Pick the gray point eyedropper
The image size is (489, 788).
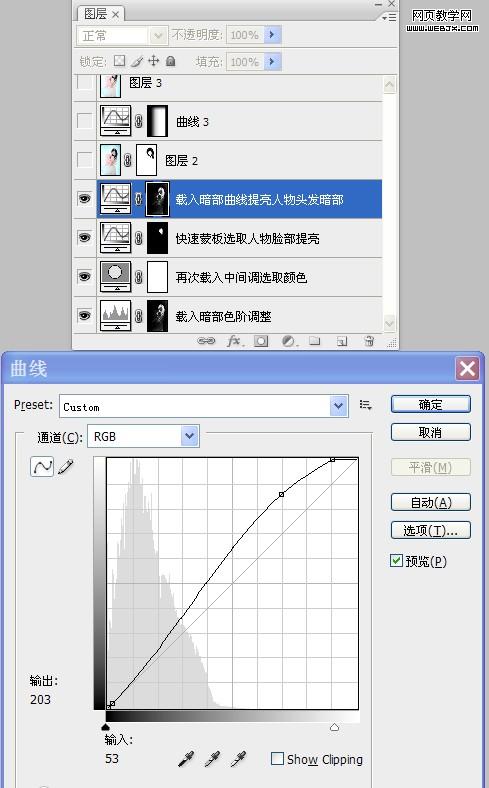pos(212,758)
